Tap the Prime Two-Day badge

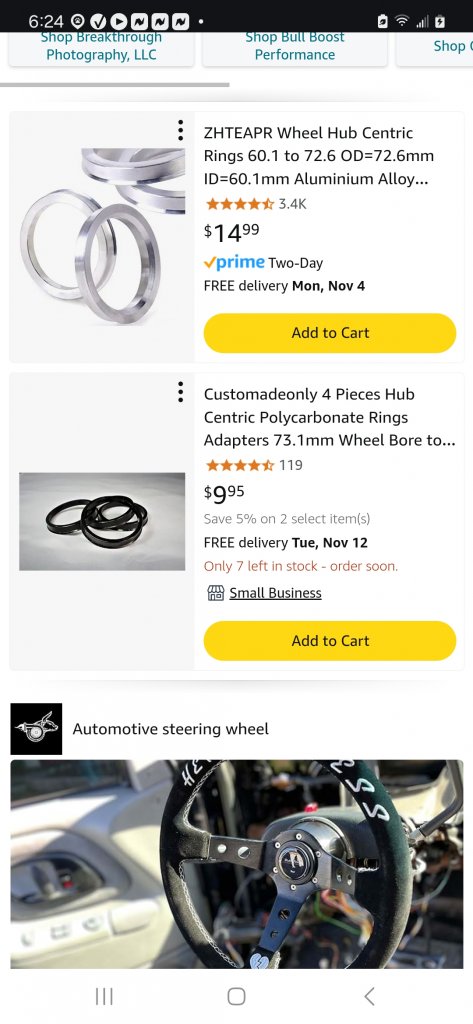point(263,263)
